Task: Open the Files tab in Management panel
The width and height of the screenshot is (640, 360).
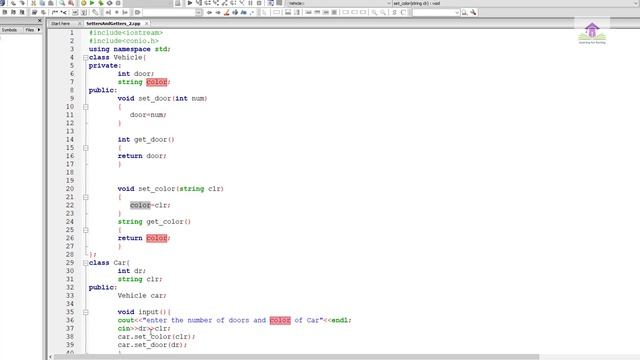Action: [30, 30]
